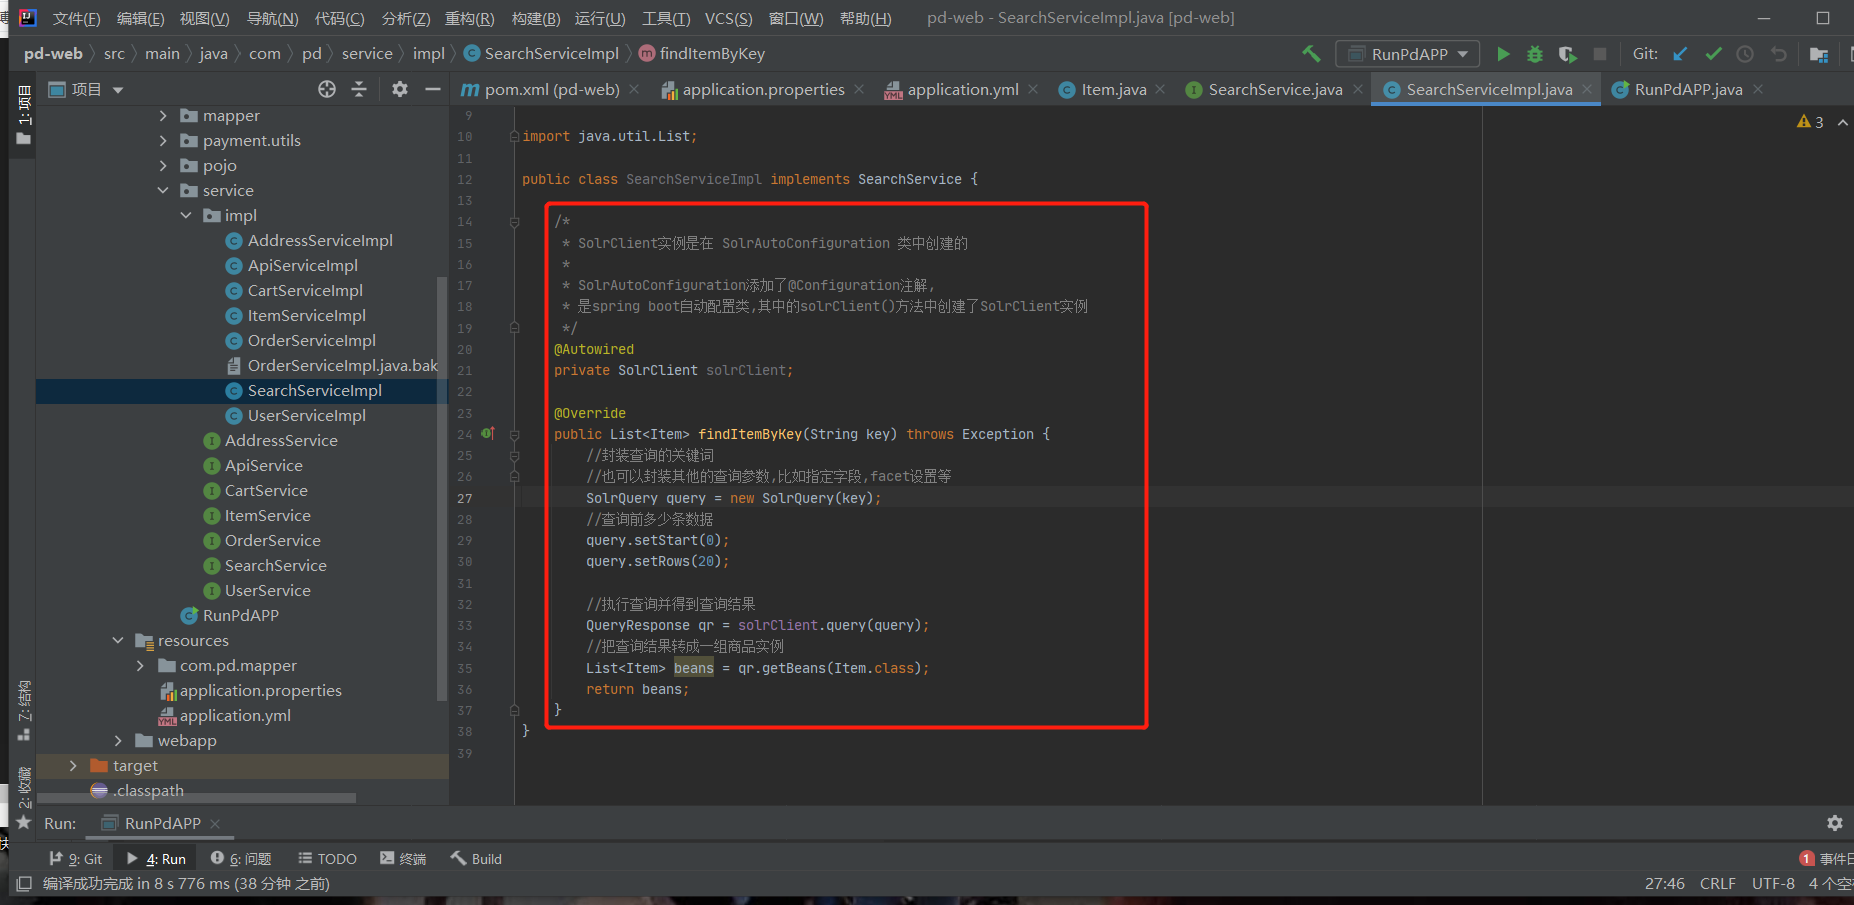Viewport: 1854px width, 905px height.
Task: Open the 重构(R) refactor menu
Action: [x=470, y=19]
